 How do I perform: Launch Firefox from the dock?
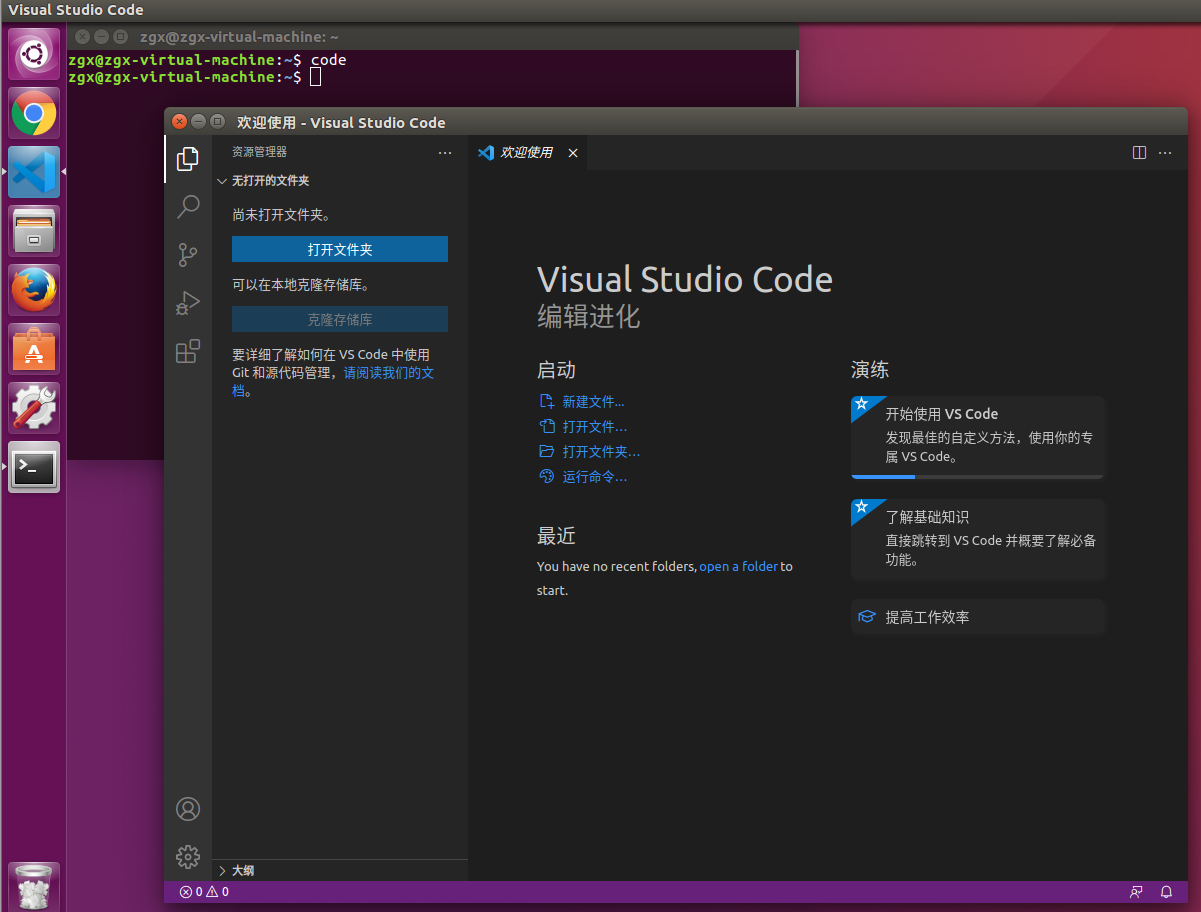(x=34, y=290)
